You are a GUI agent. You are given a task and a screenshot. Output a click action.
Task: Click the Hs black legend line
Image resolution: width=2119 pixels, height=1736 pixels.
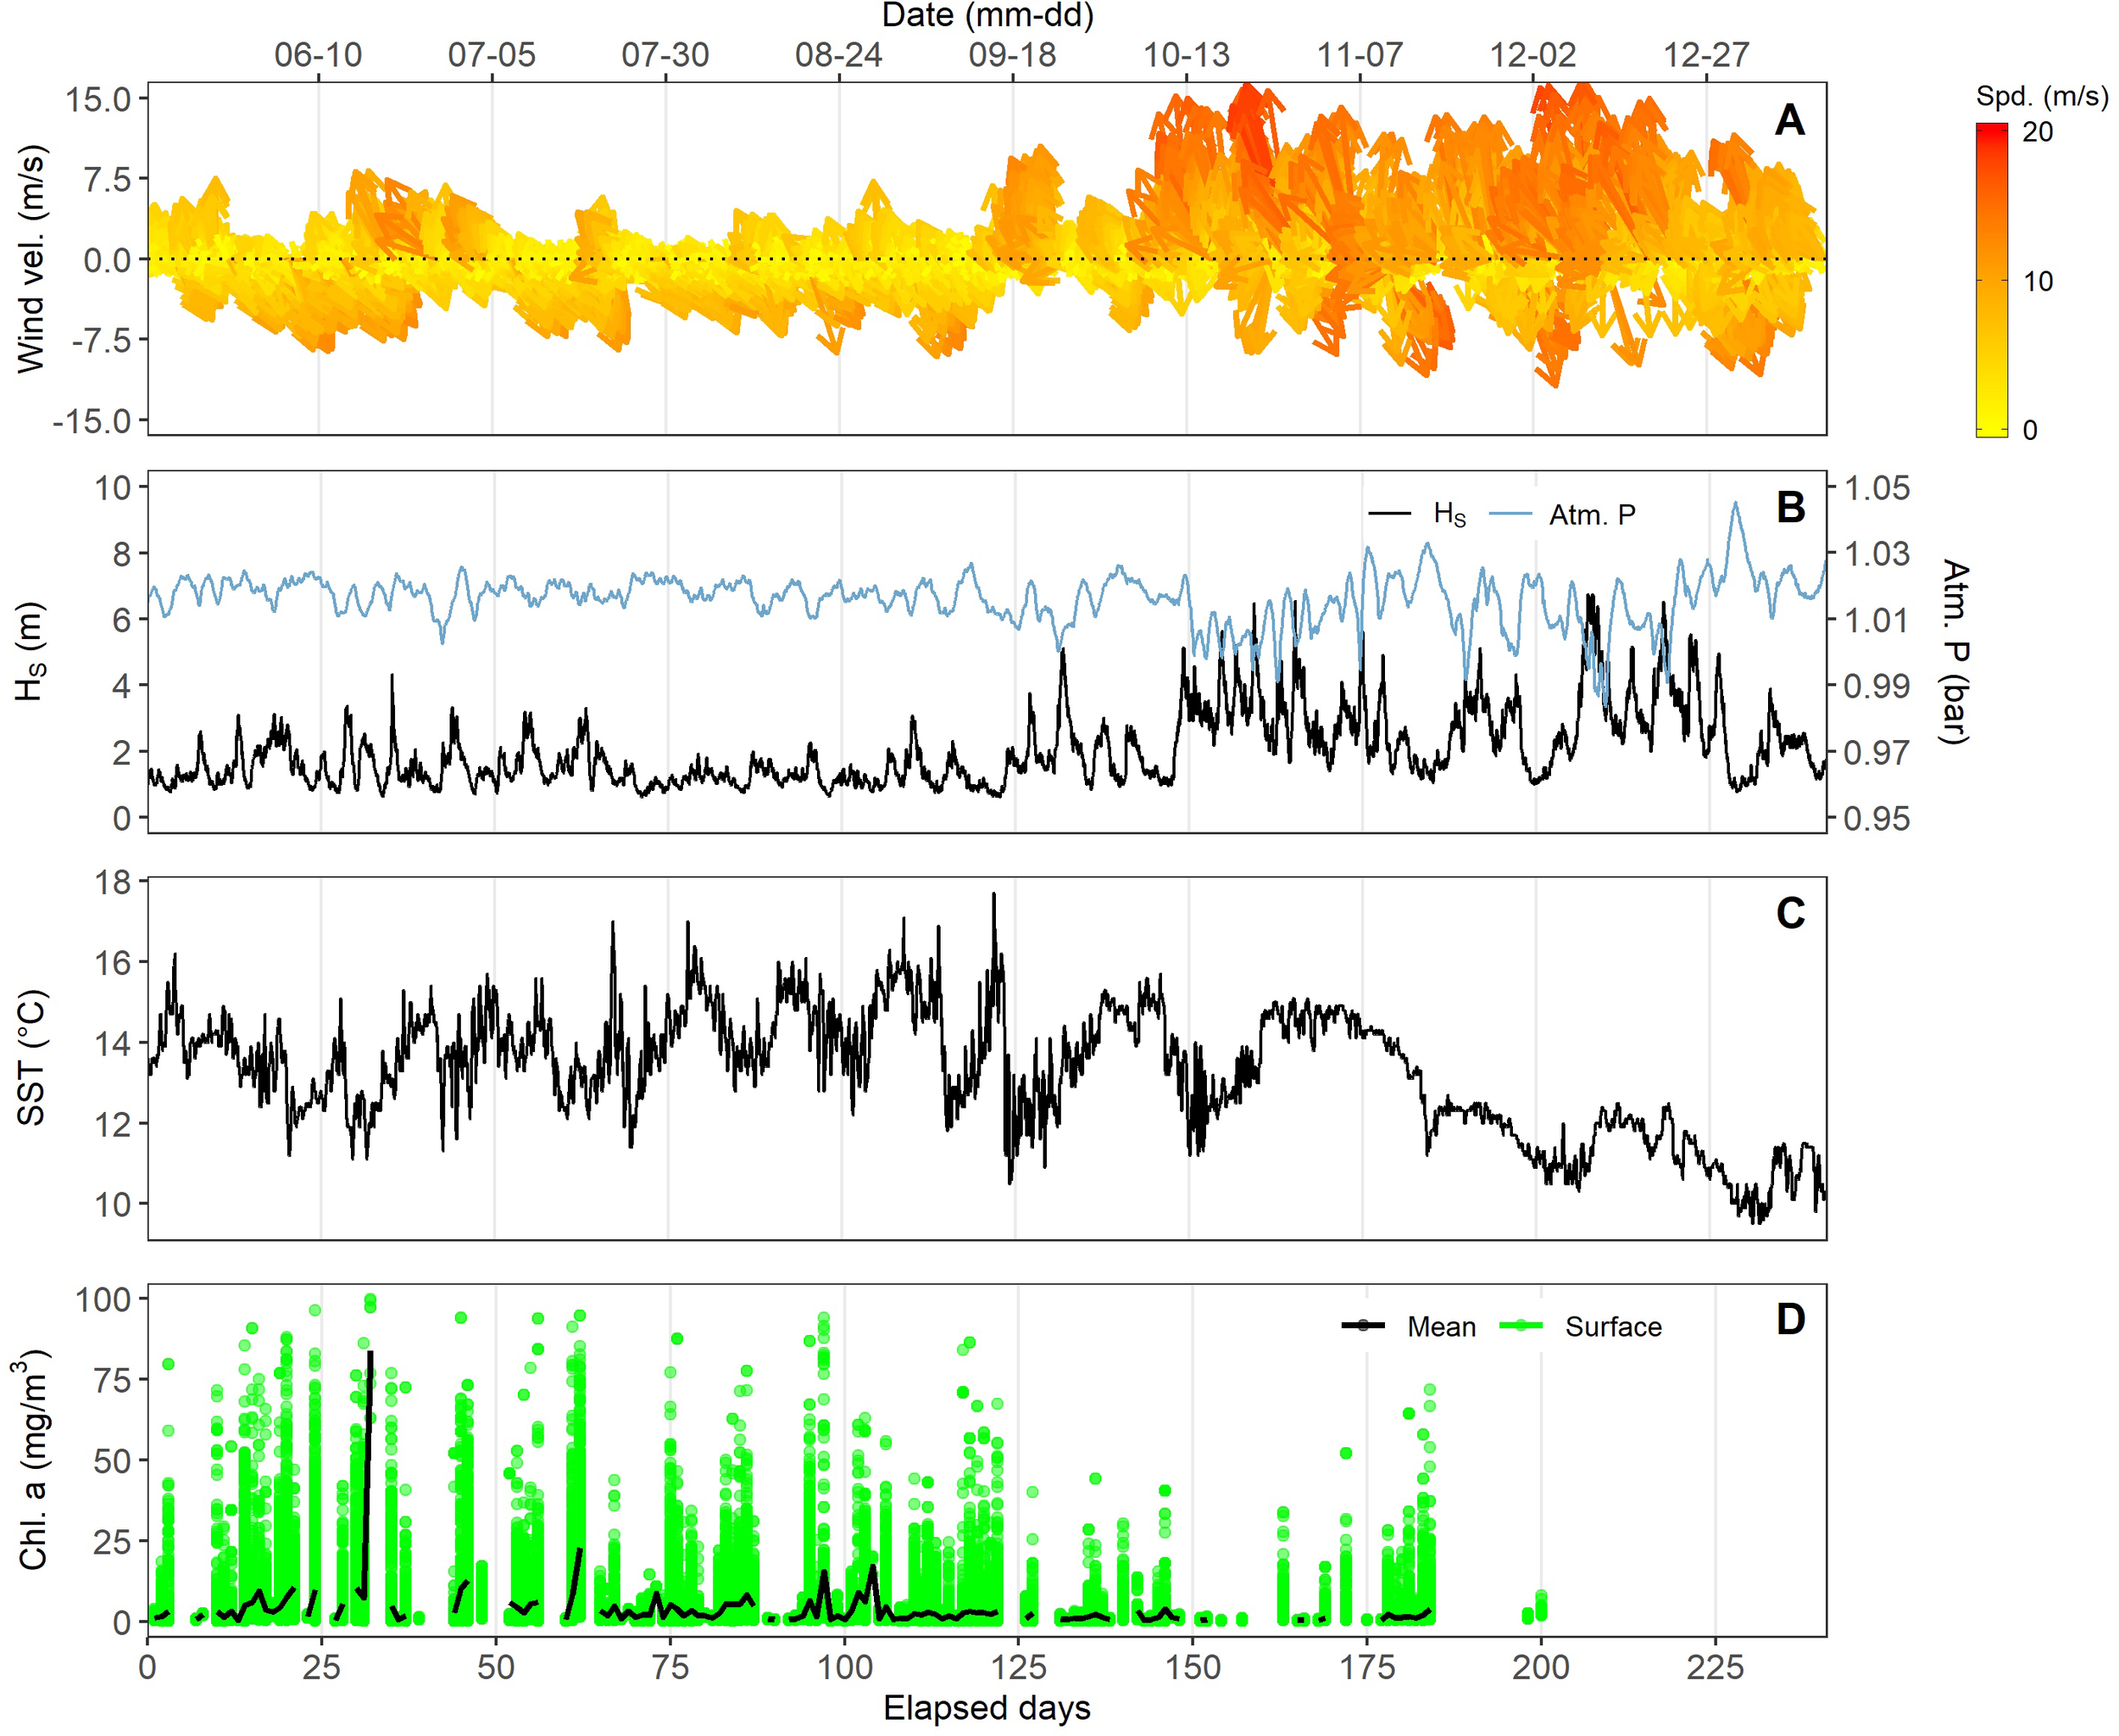1389,514
